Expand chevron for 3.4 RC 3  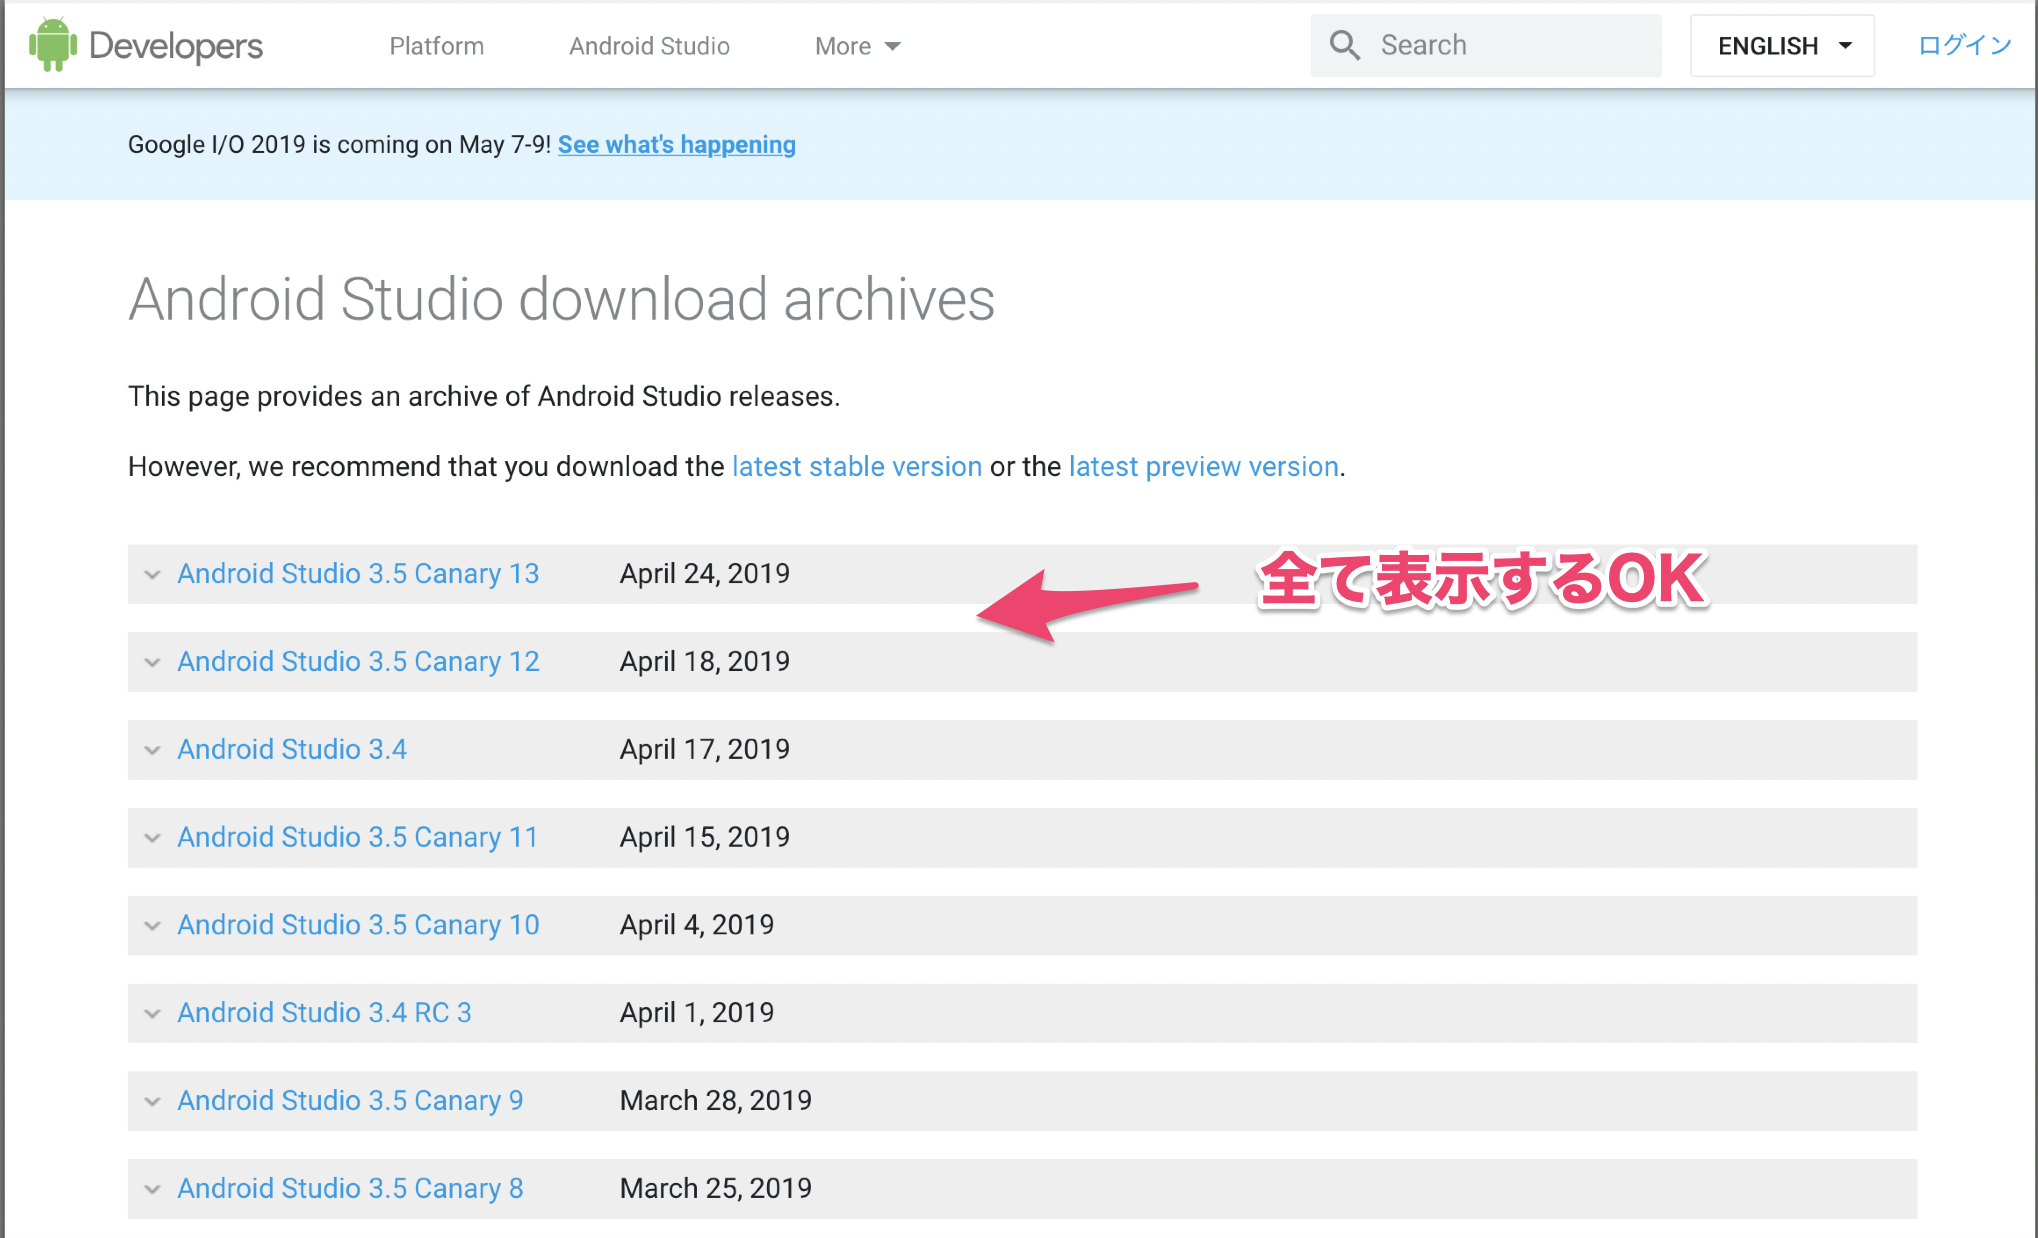point(152,1013)
